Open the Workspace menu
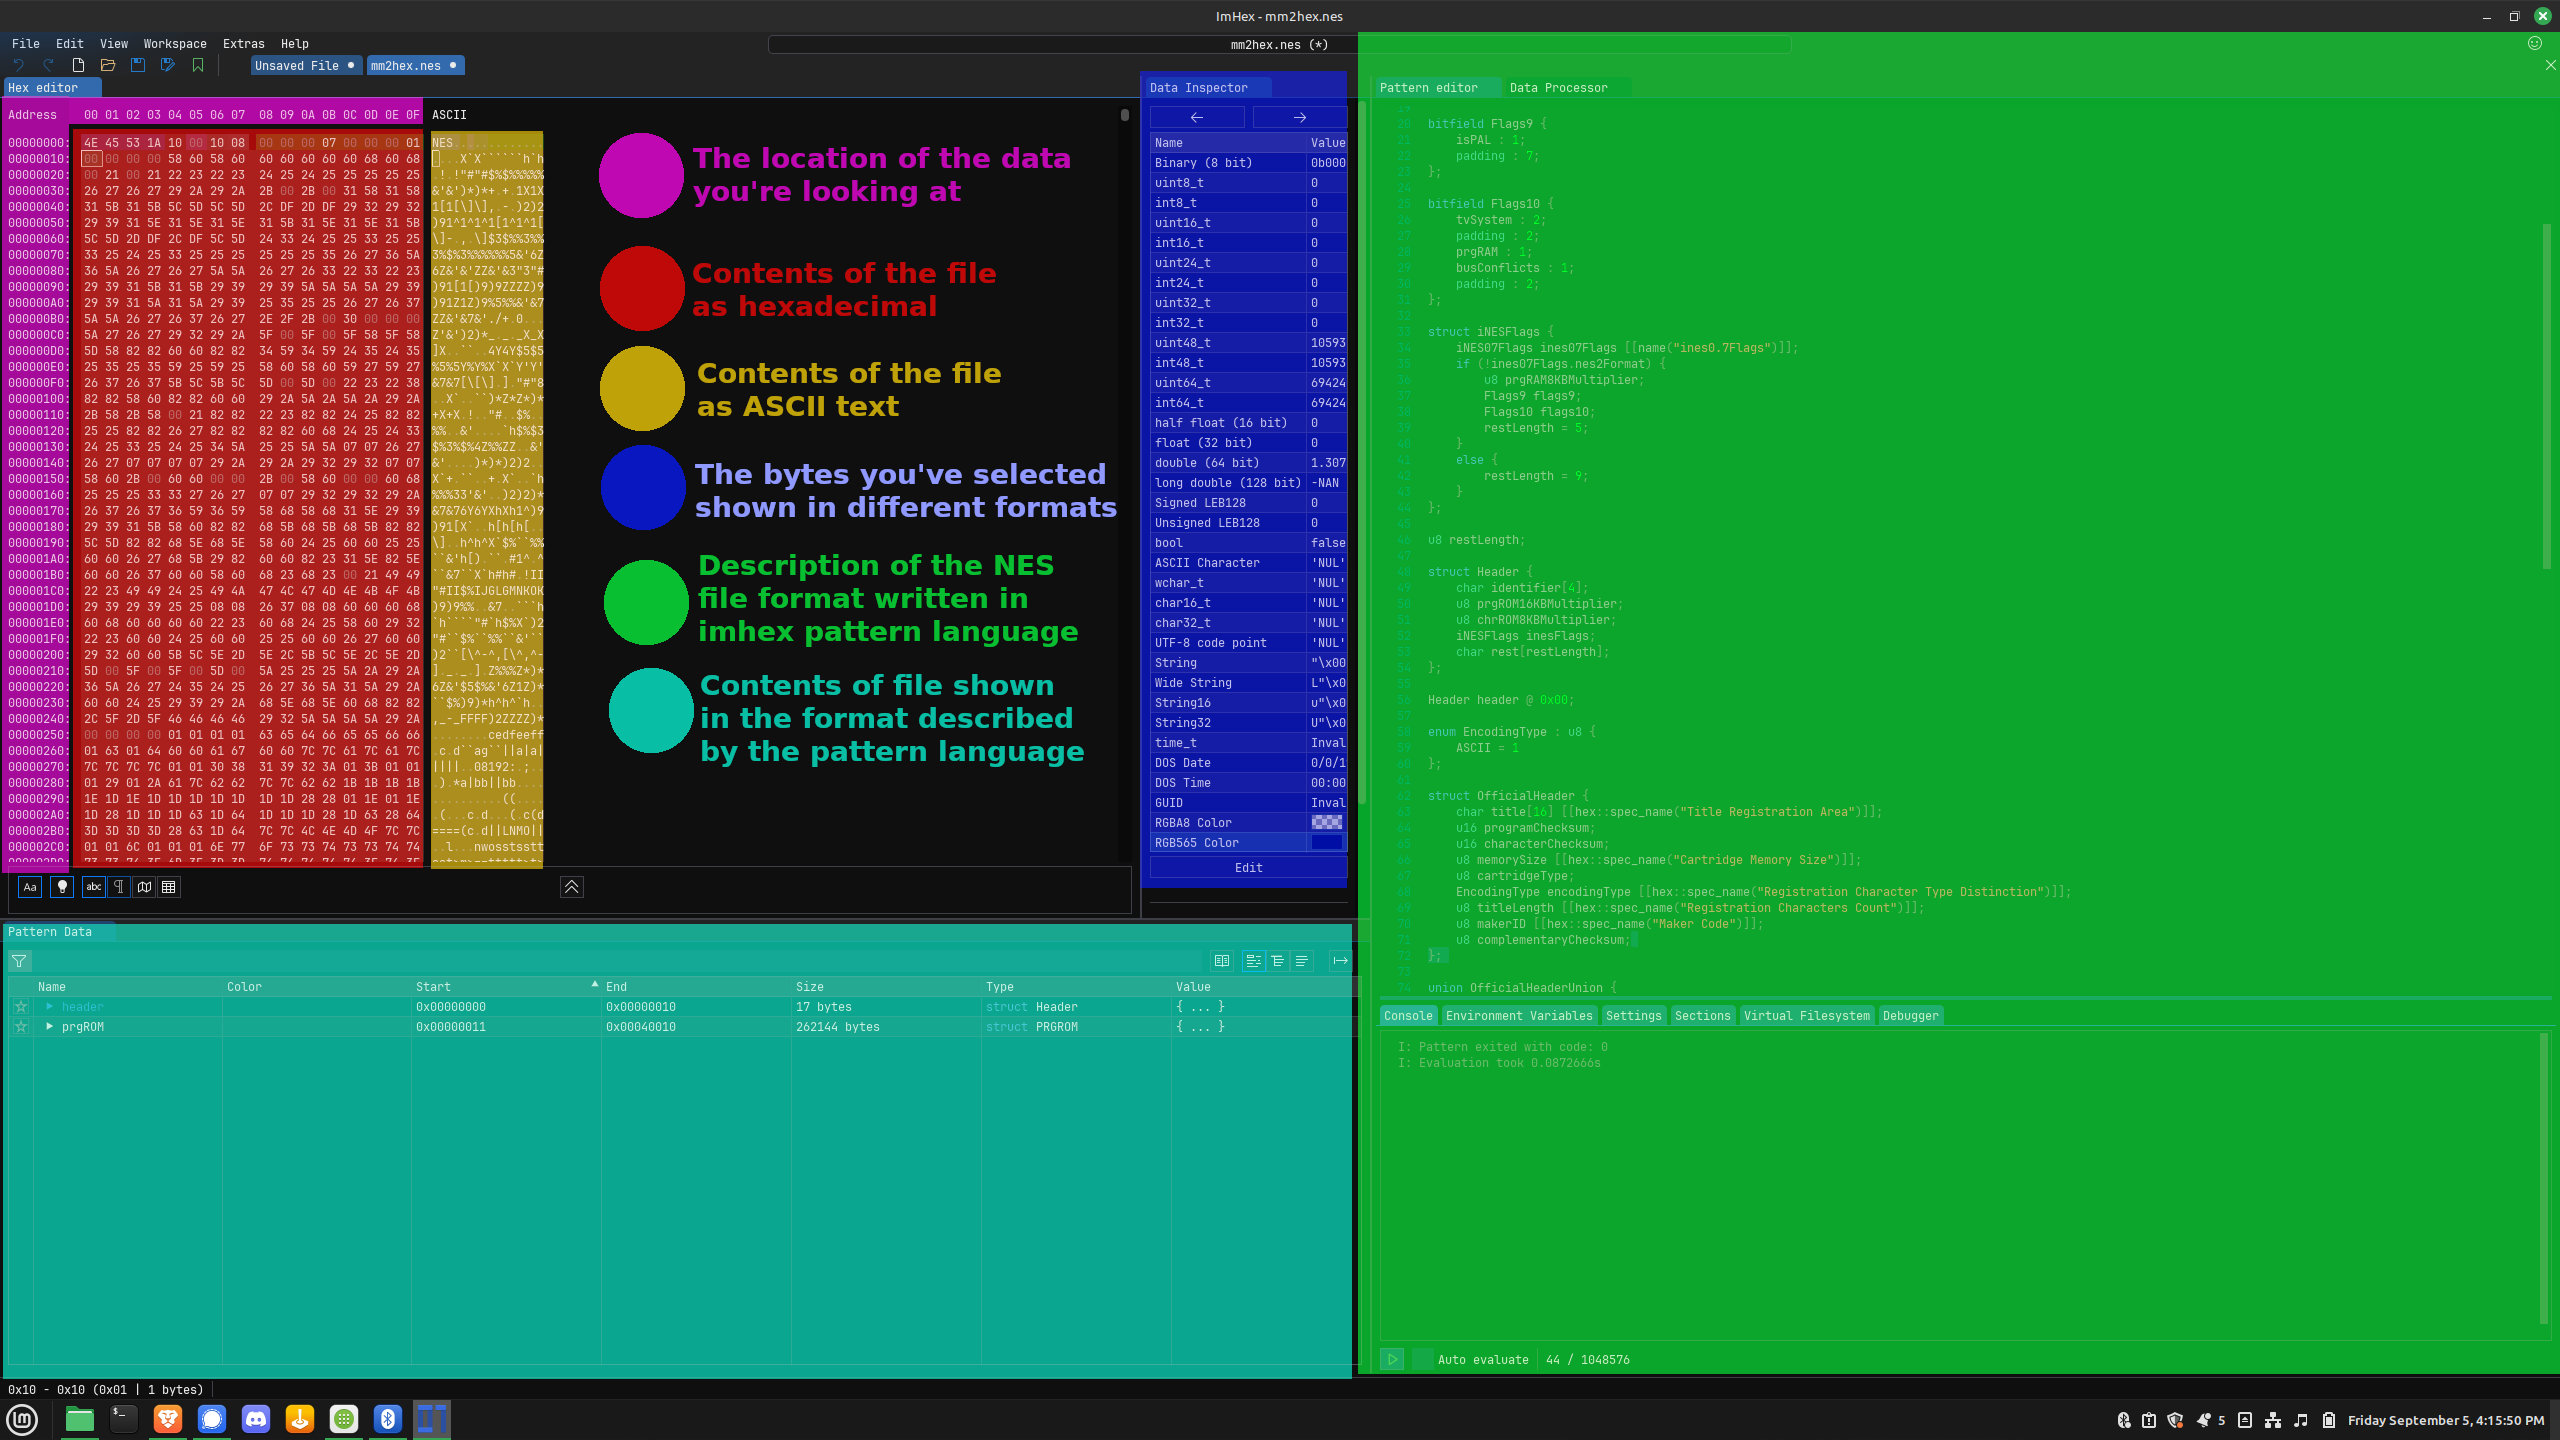Viewport: 2560px width, 1440px height. click(175, 44)
